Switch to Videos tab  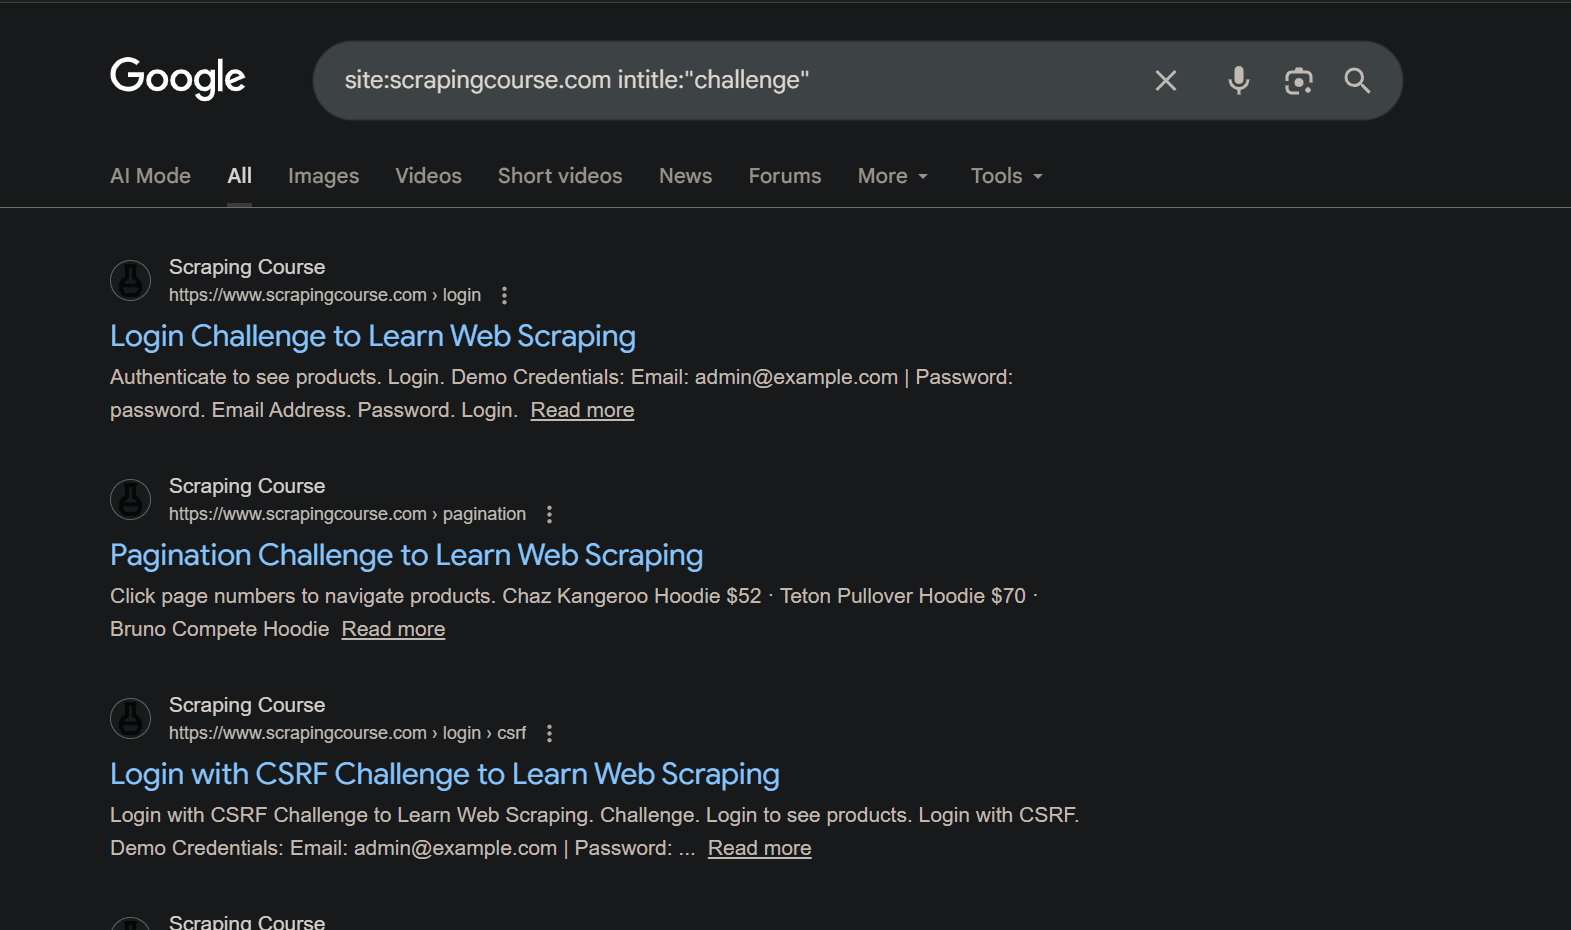pyautogui.click(x=428, y=176)
